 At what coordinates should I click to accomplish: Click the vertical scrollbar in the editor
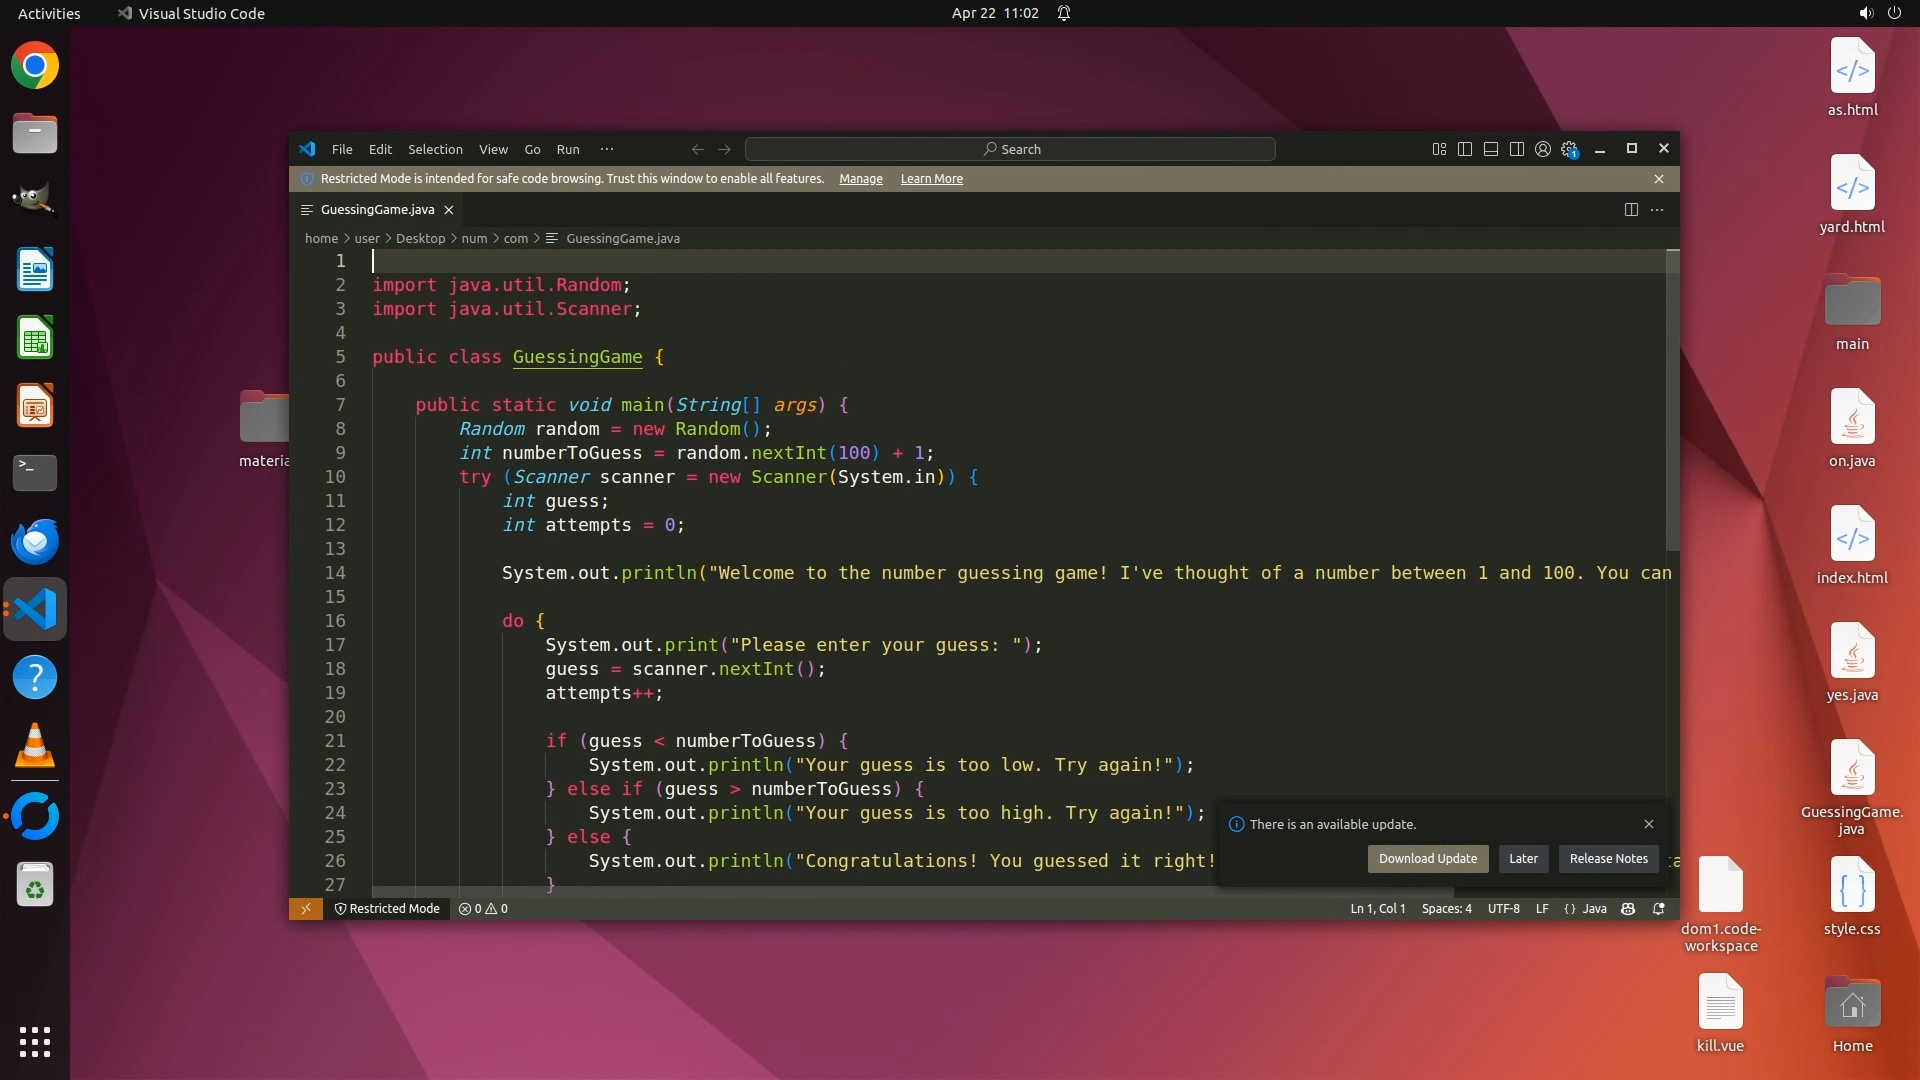tap(1672, 400)
